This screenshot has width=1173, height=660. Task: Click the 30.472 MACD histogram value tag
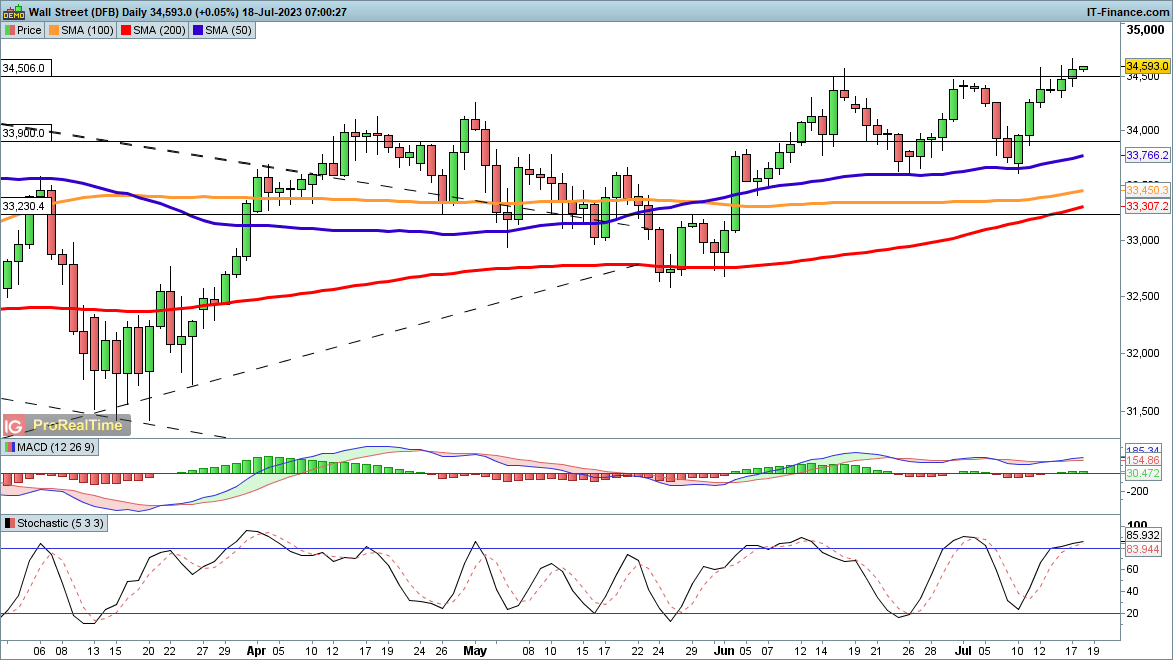(x=1143, y=474)
